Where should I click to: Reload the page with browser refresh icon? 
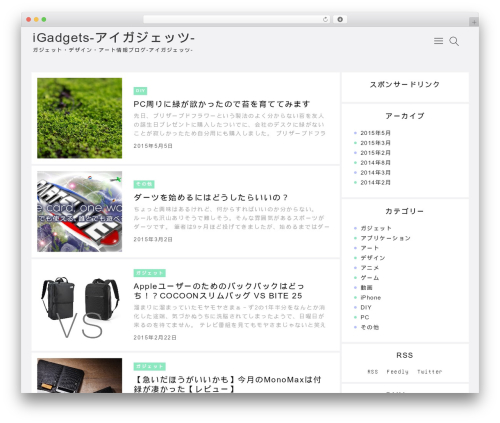[325, 19]
